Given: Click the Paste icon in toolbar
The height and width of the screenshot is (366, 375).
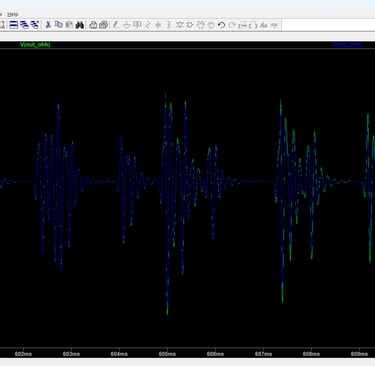Looking at the screenshot, I should tap(69, 25).
